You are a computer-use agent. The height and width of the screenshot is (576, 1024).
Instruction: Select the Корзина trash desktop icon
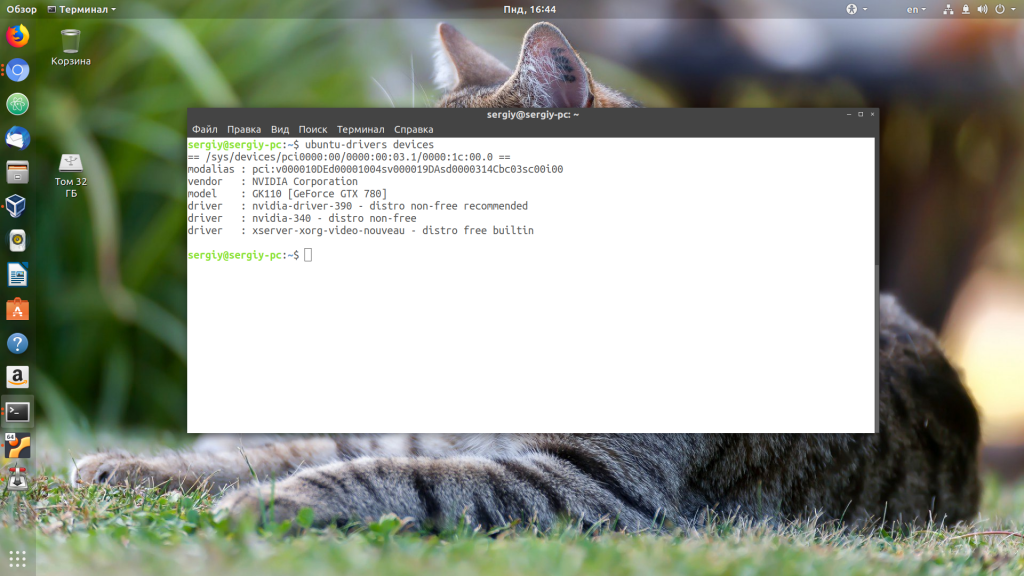tap(71, 48)
